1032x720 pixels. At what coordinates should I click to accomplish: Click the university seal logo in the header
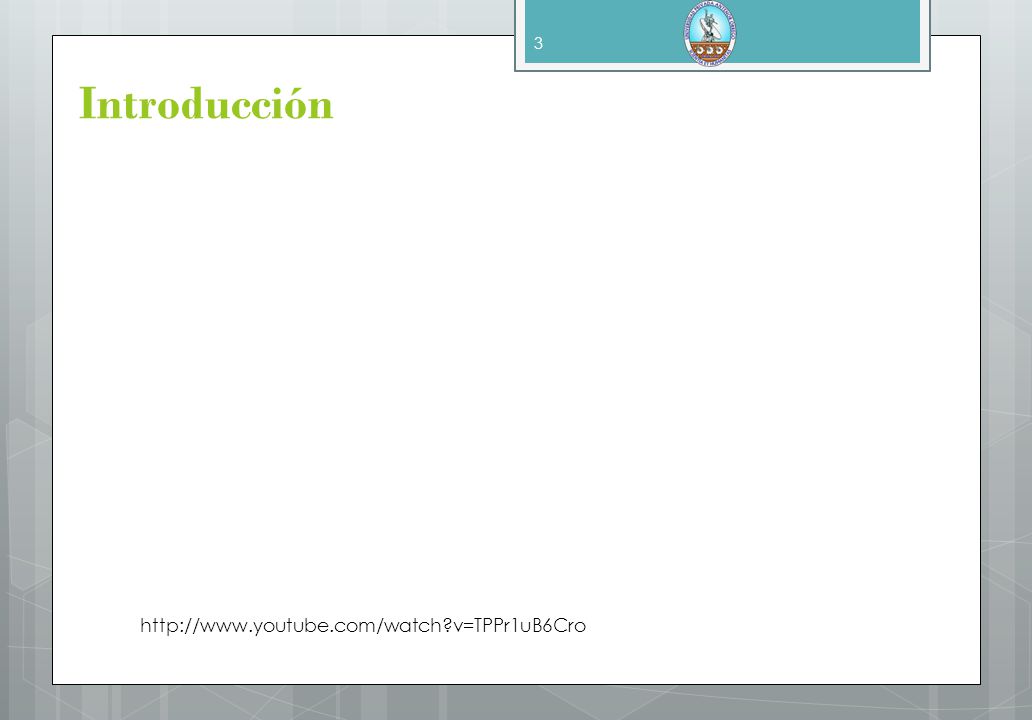click(x=710, y=33)
